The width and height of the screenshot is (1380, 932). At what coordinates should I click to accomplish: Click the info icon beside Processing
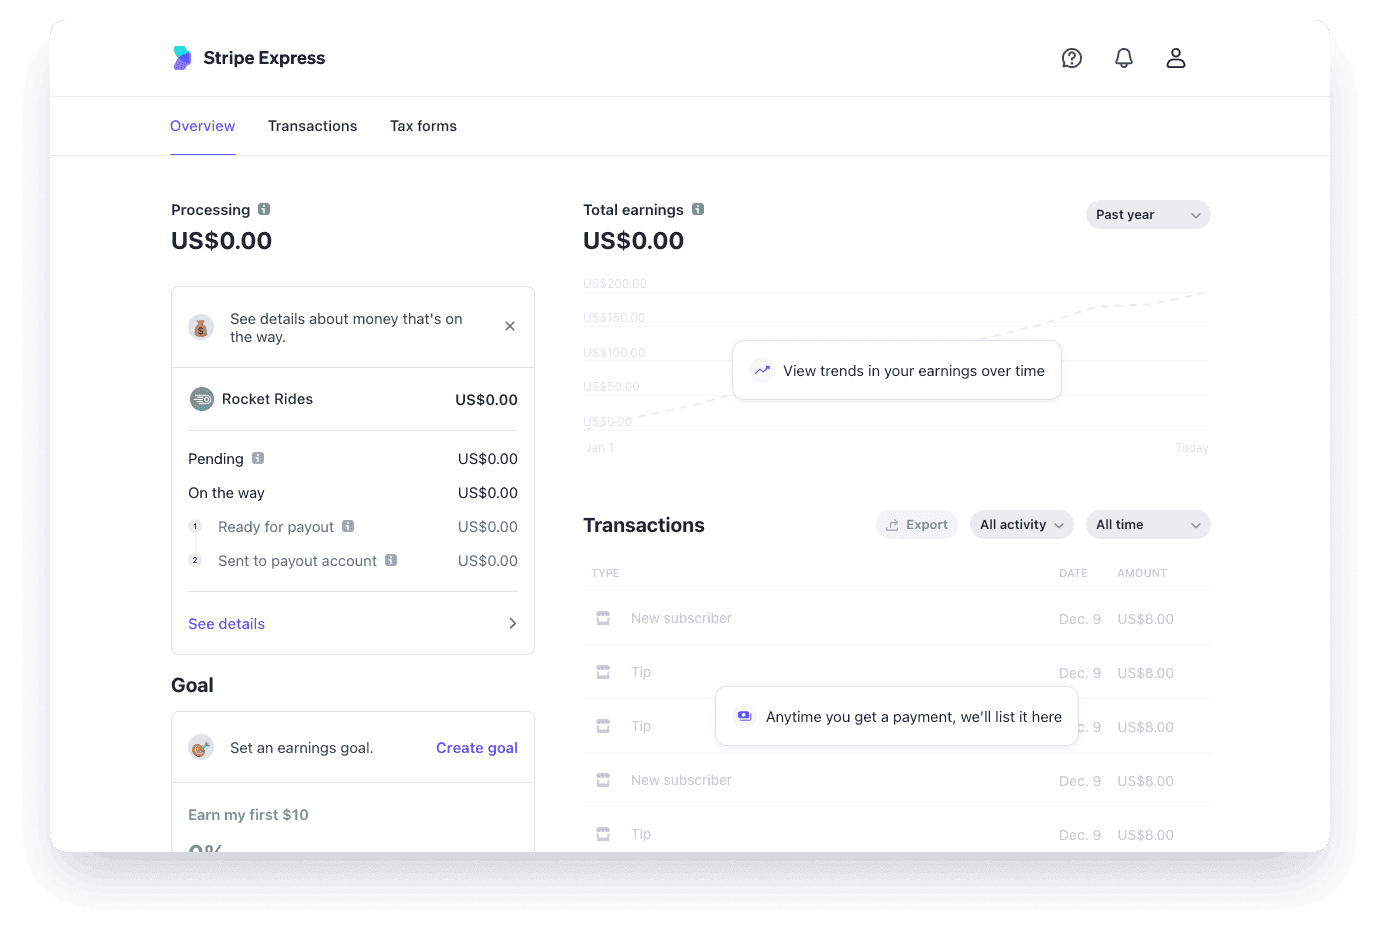coord(264,209)
